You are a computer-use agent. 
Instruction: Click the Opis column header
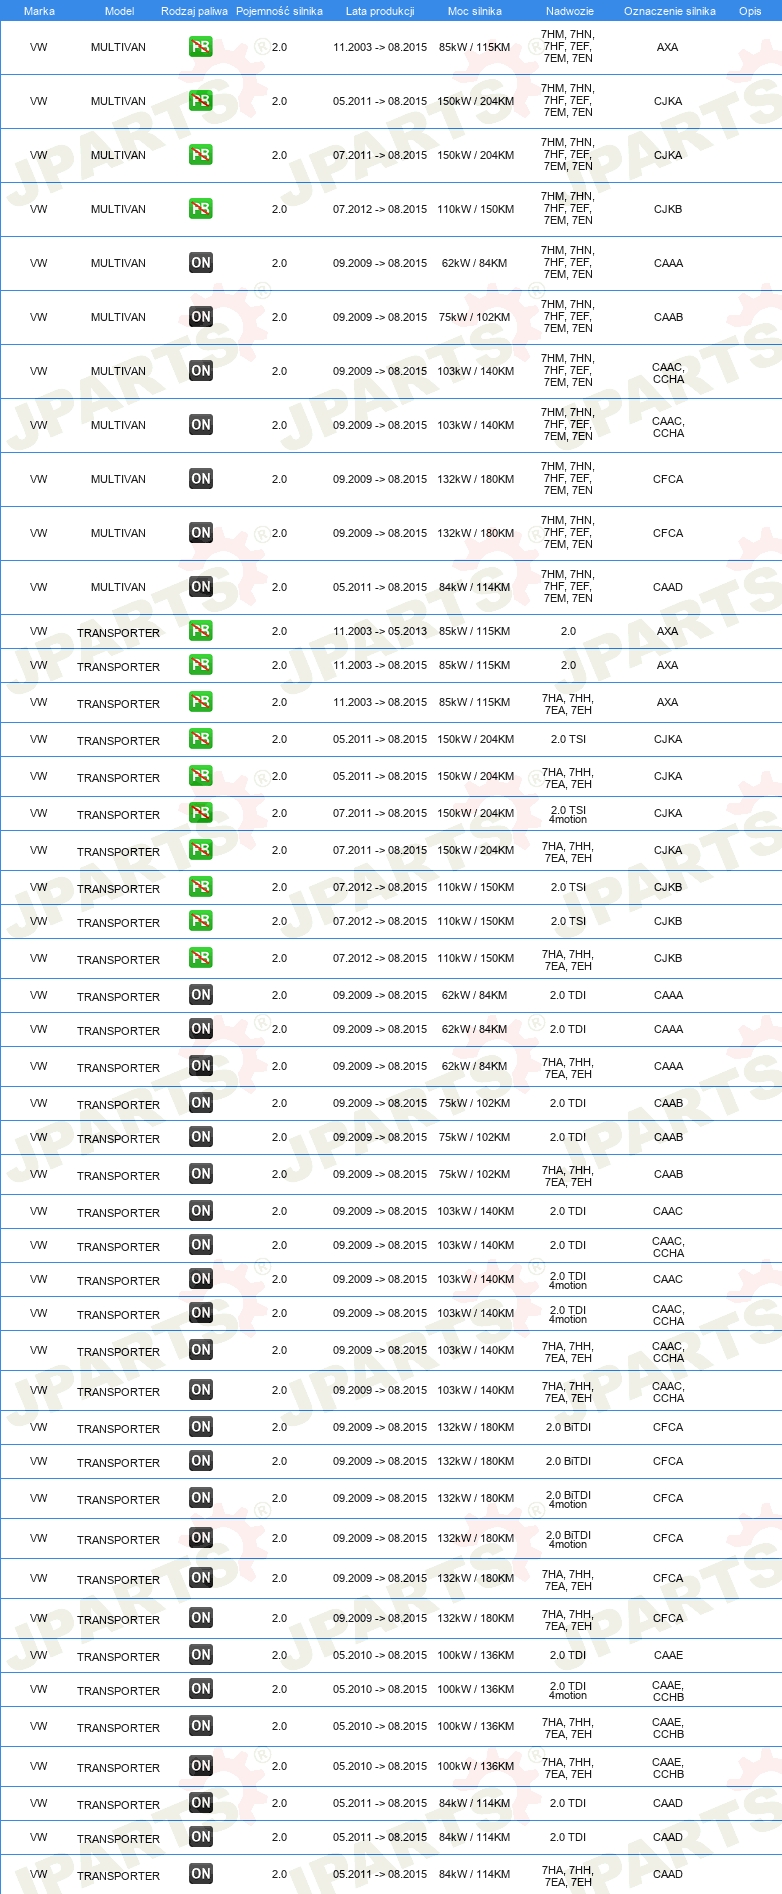click(x=750, y=11)
